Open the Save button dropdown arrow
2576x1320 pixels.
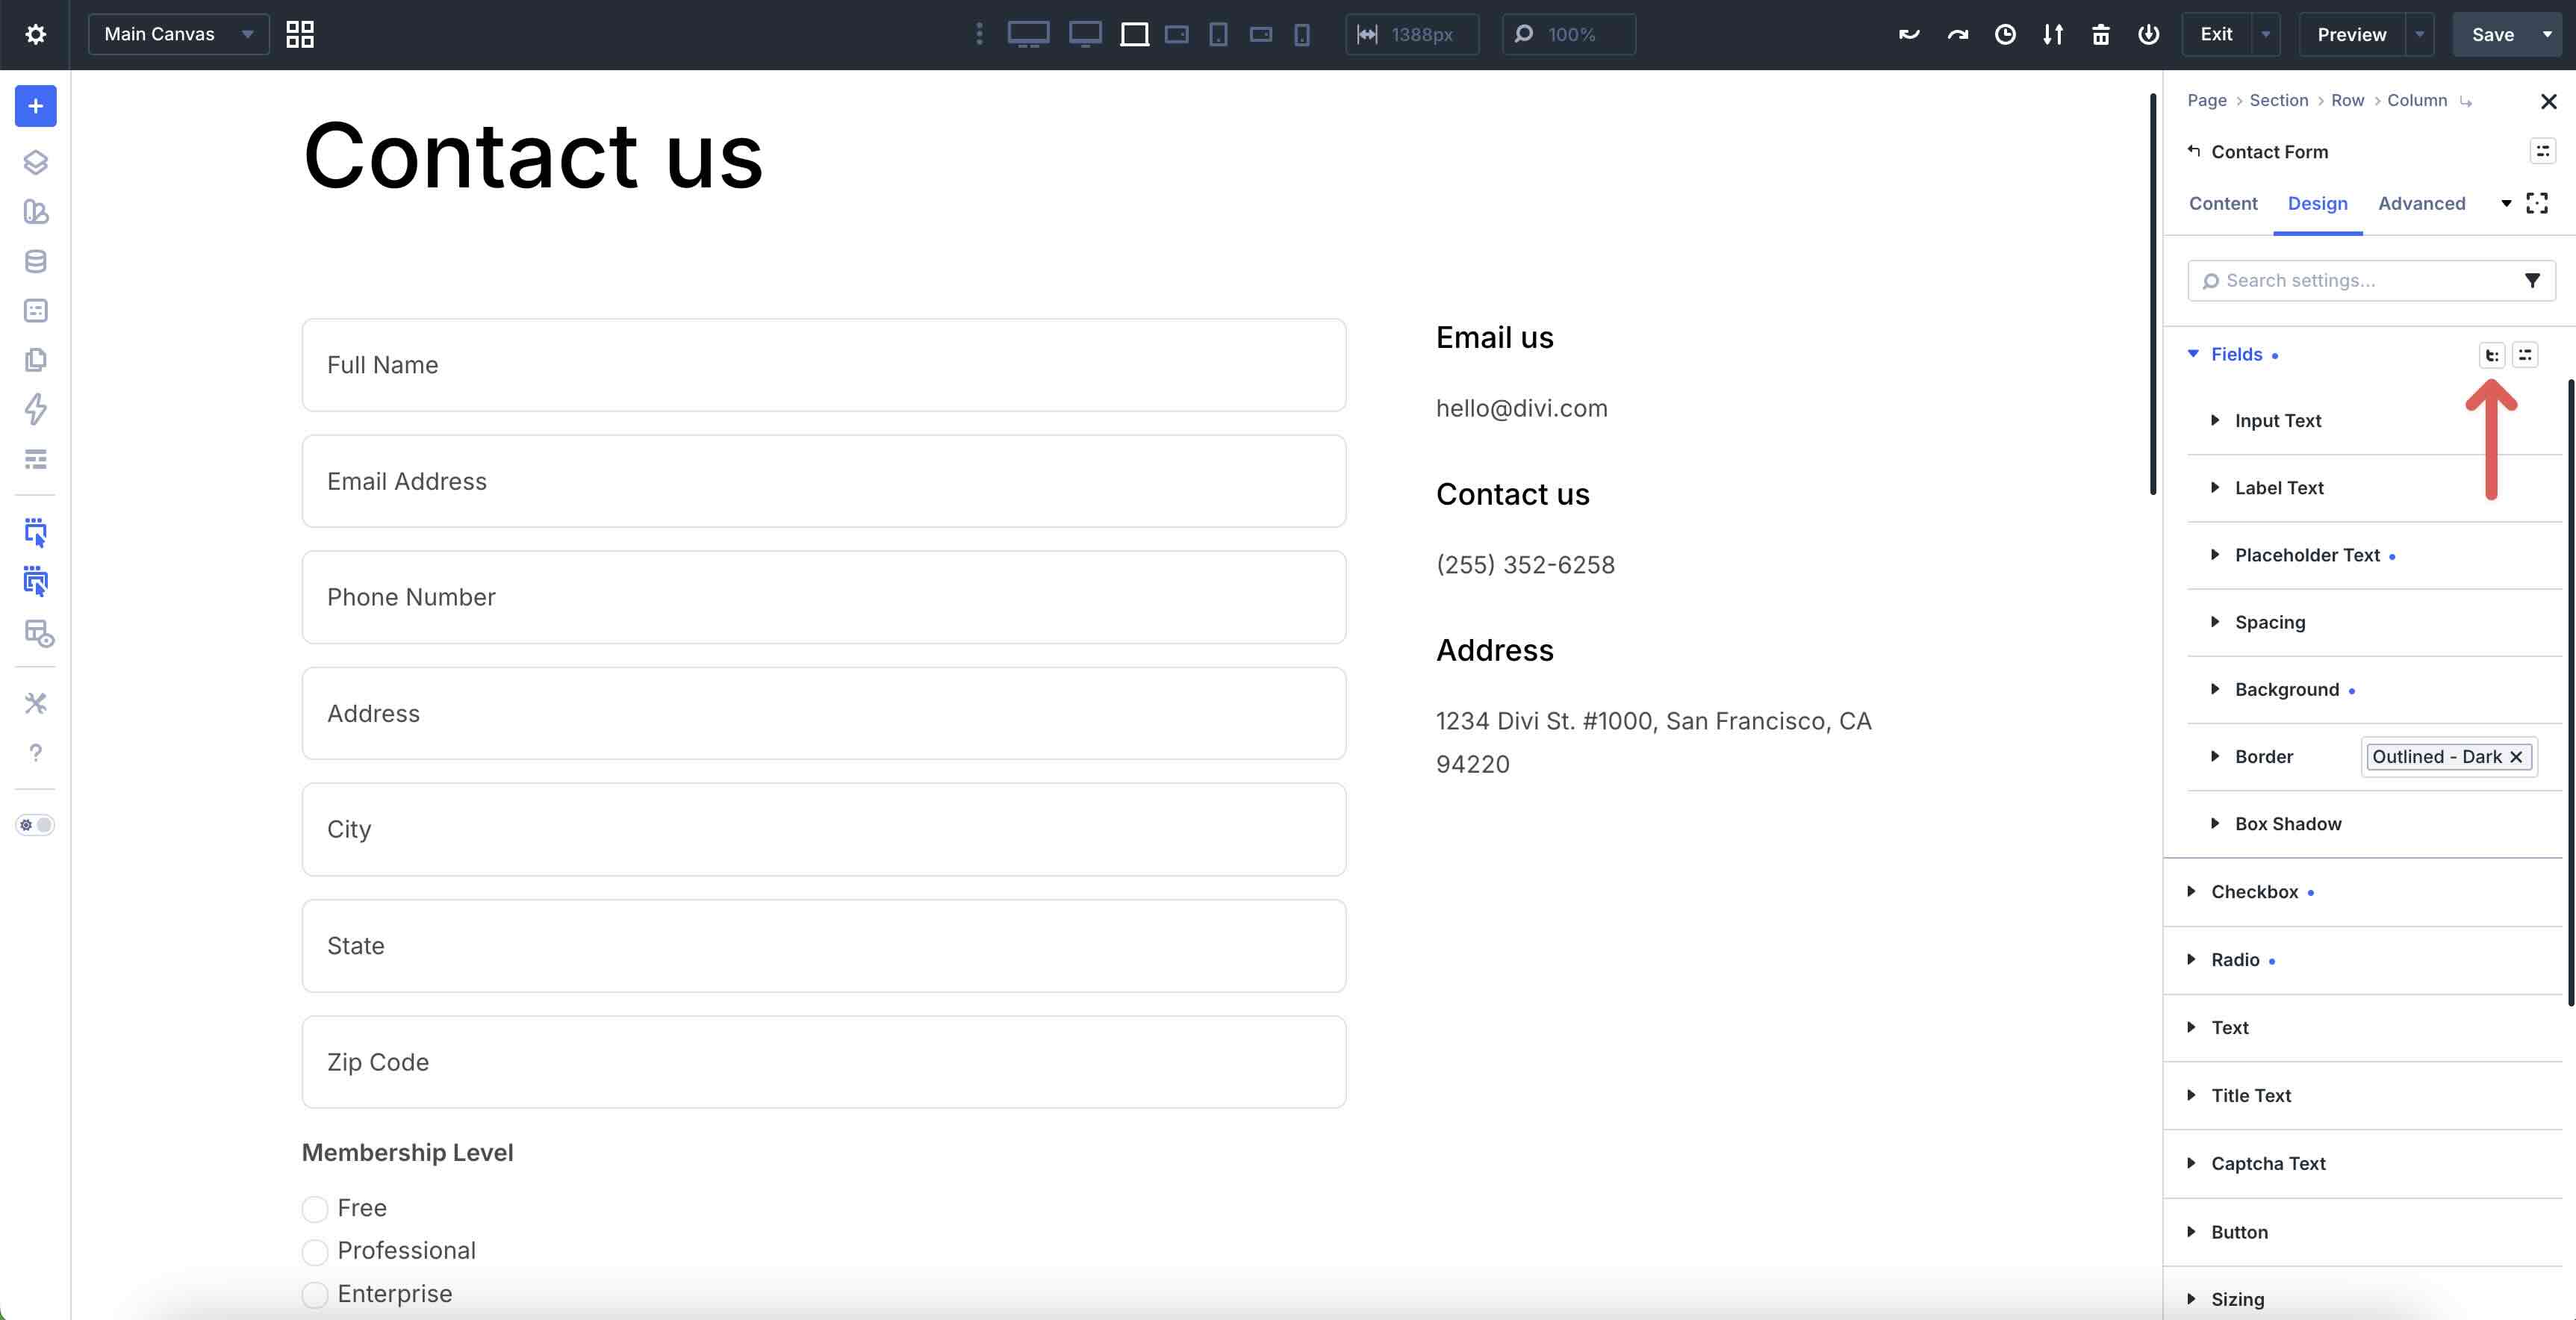click(x=2547, y=35)
